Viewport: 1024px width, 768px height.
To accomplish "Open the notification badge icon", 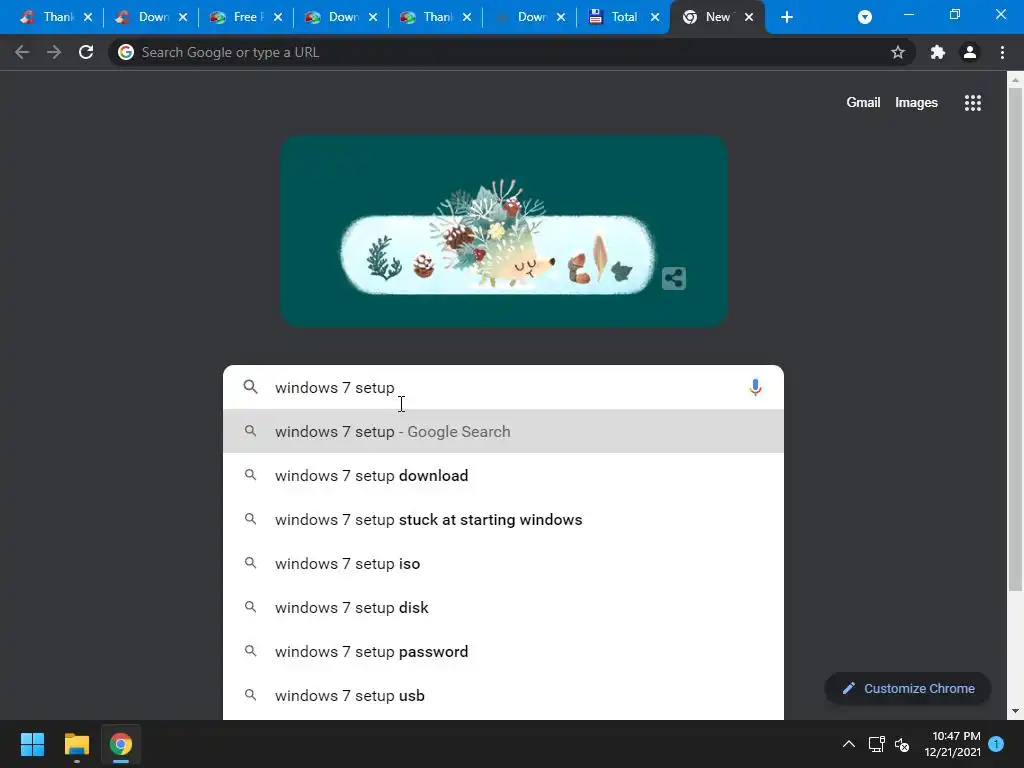I will [995, 743].
